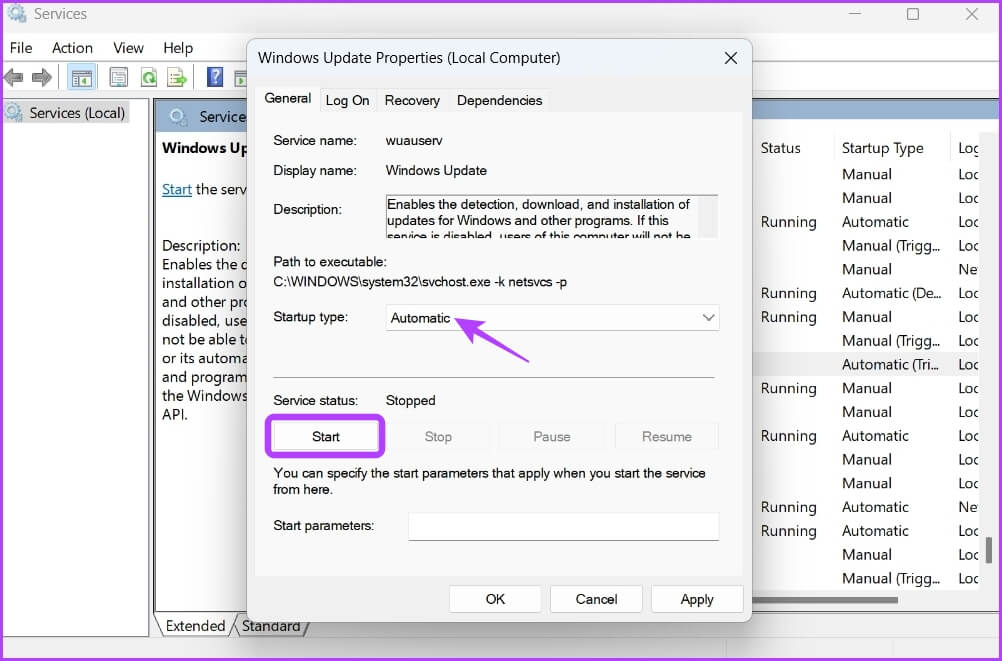Viewport: 1002px width, 661px height.
Task: Expand the Startup type dropdown
Action: (552, 318)
